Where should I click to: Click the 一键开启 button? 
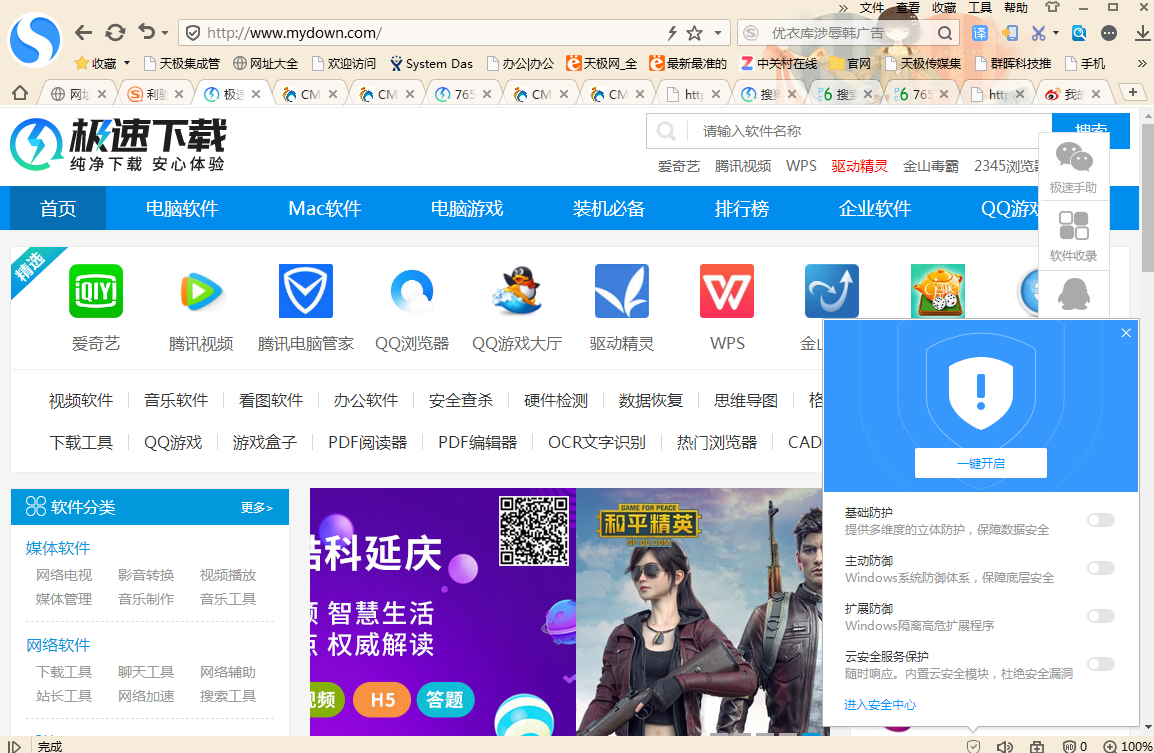[x=980, y=463]
